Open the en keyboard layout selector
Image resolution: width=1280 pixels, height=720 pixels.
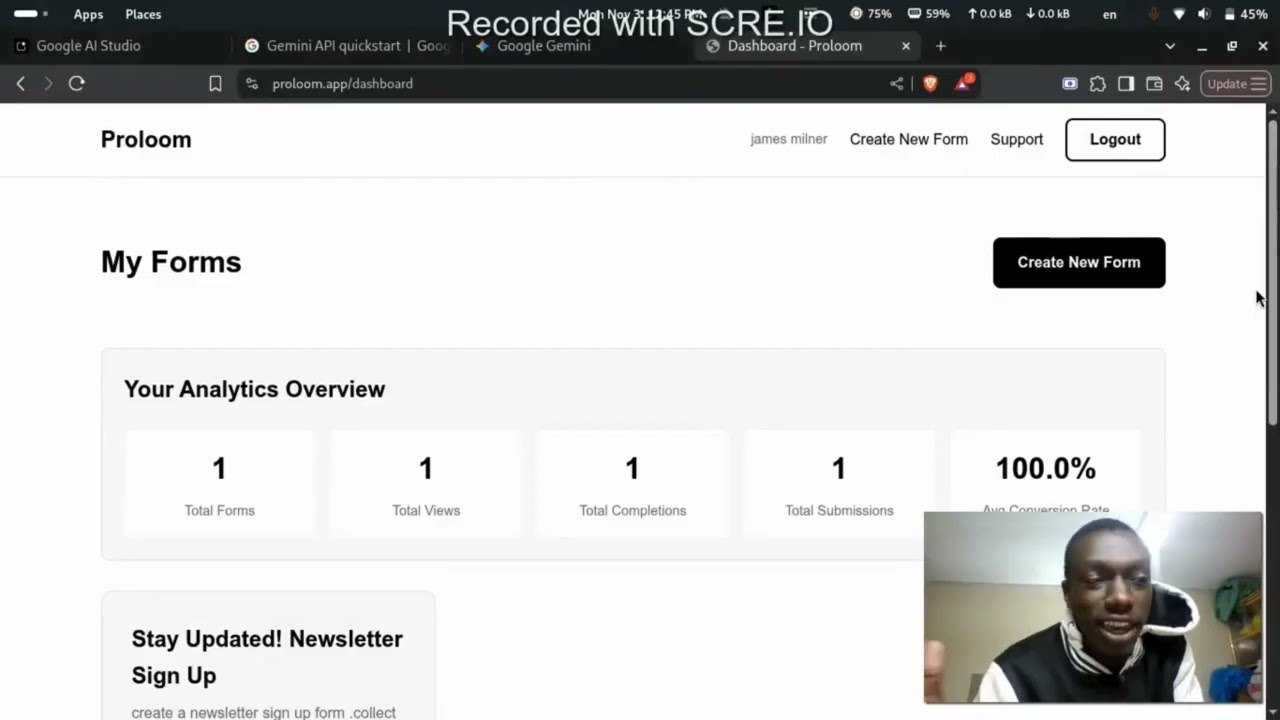[1109, 14]
